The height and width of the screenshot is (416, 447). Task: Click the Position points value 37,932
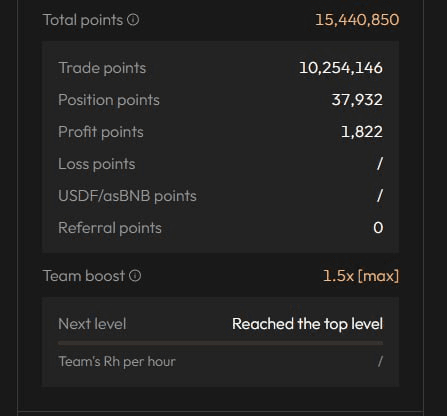click(357, 100)
